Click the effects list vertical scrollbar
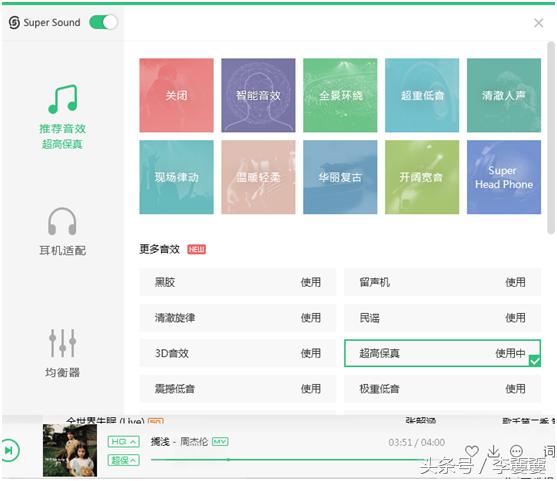 551,138
